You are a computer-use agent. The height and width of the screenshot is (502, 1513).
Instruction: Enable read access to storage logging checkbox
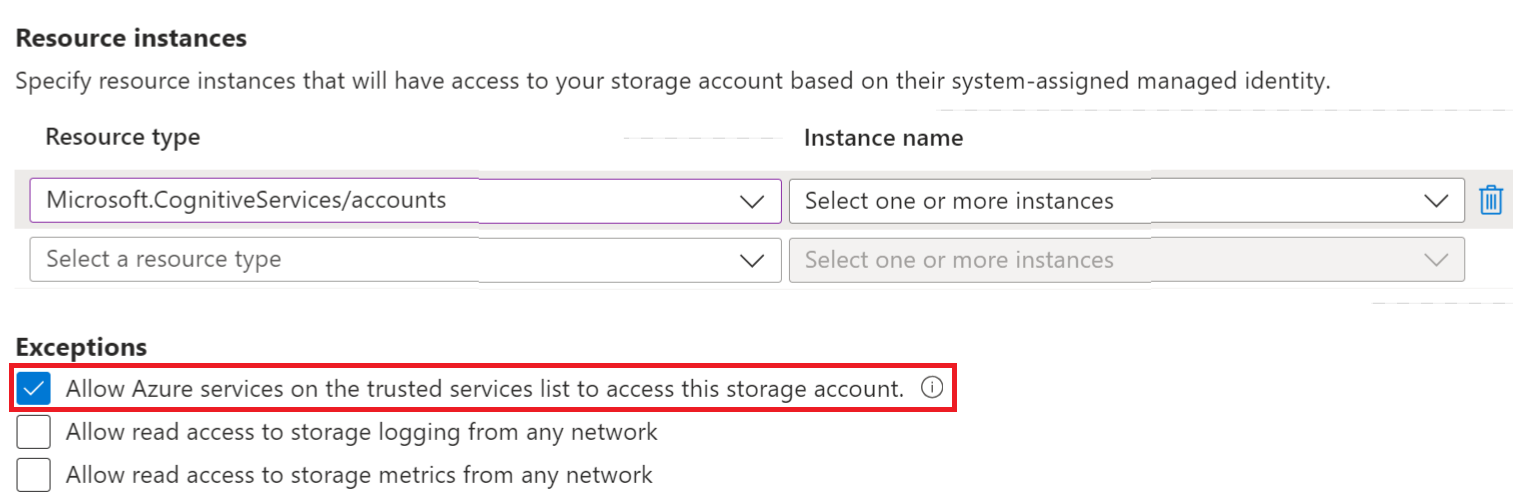[x=34, y=432]
